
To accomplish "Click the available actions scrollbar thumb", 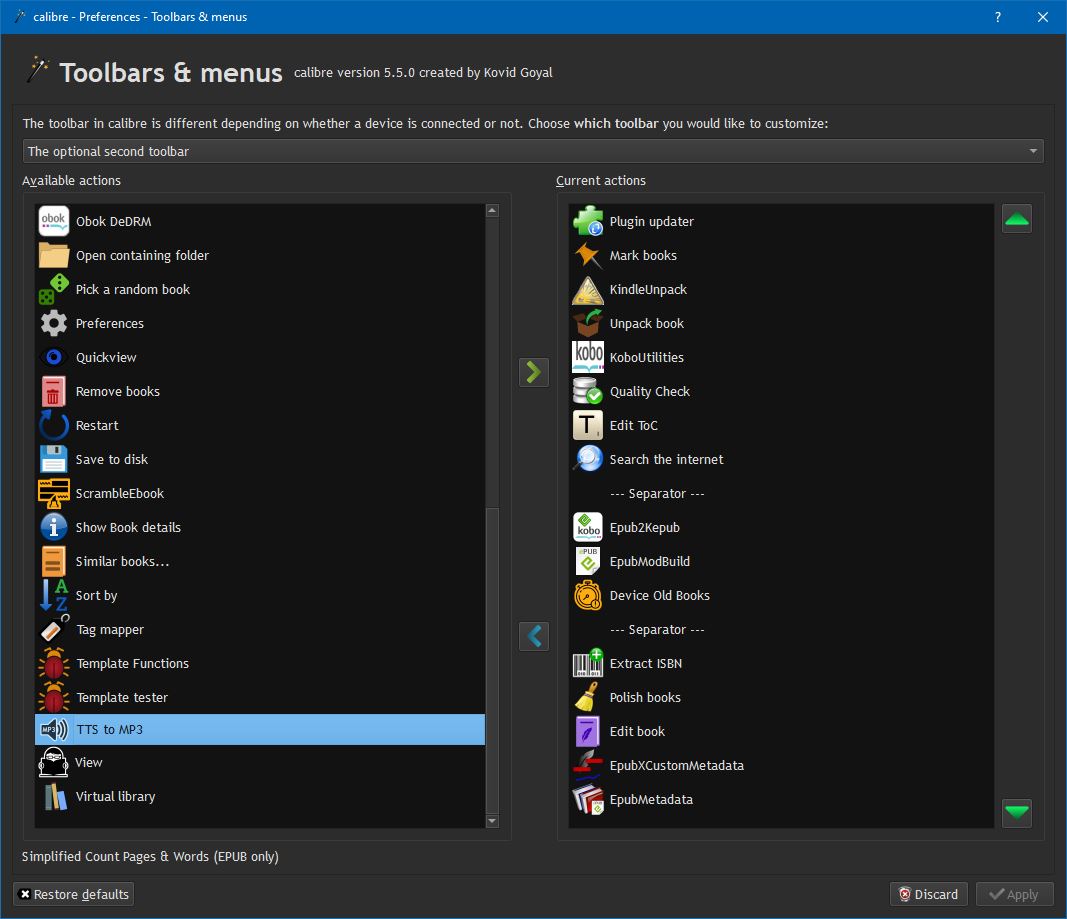I will coord(493,659).
